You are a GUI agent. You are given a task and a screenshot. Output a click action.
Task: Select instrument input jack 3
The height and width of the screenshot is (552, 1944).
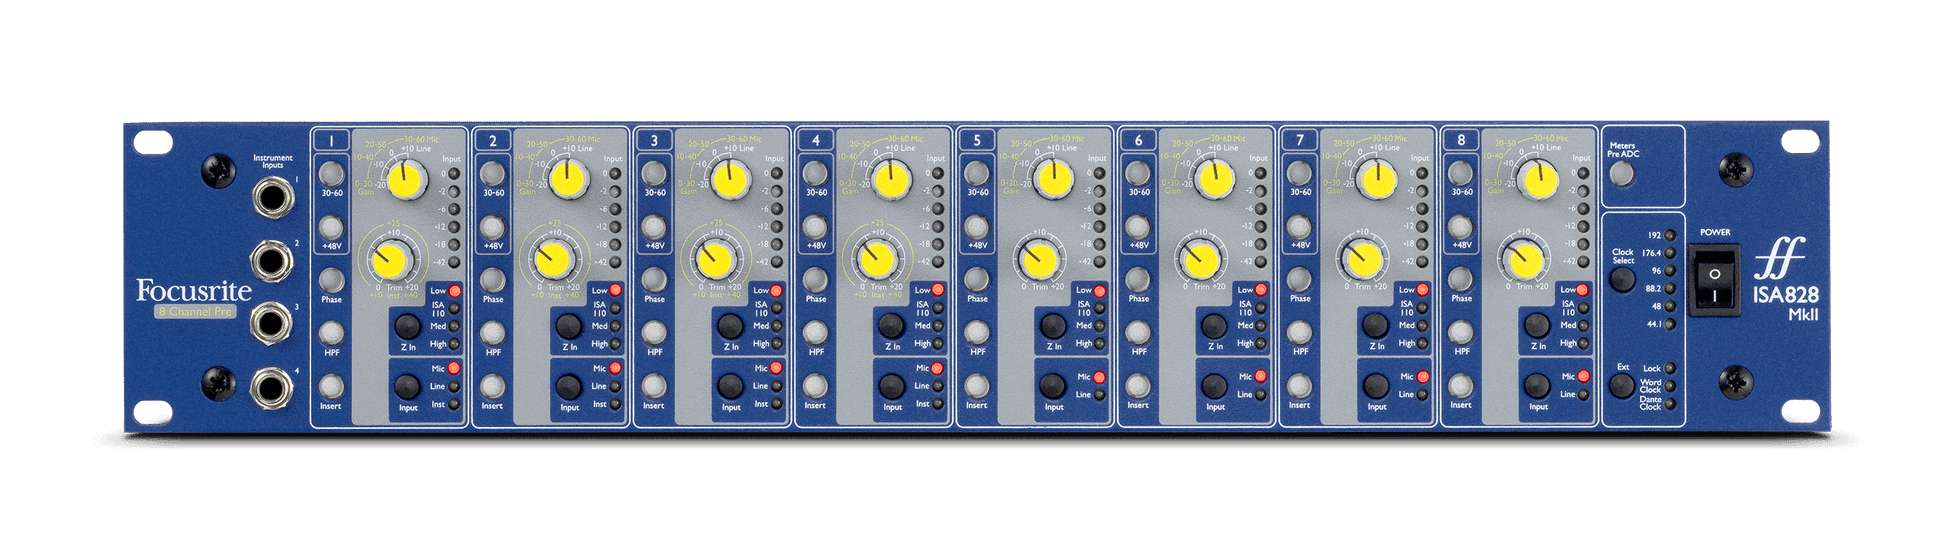tap(271, 324)
